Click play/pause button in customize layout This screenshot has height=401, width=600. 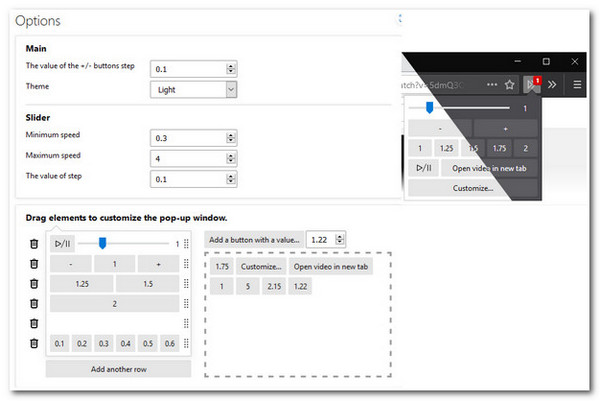(62, 244)
